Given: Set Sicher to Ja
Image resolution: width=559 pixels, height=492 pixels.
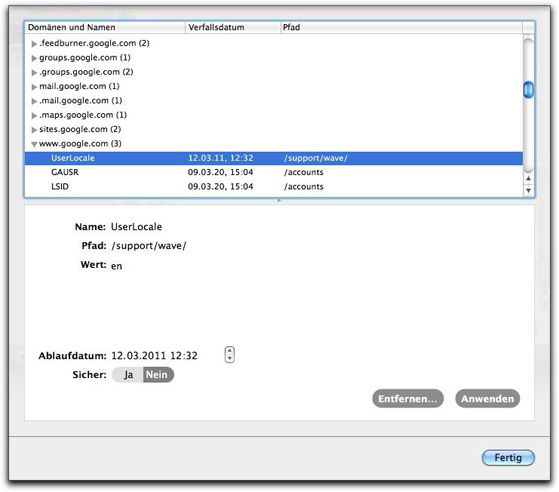Looking at the screenshot, I should (x=128, y=375).
